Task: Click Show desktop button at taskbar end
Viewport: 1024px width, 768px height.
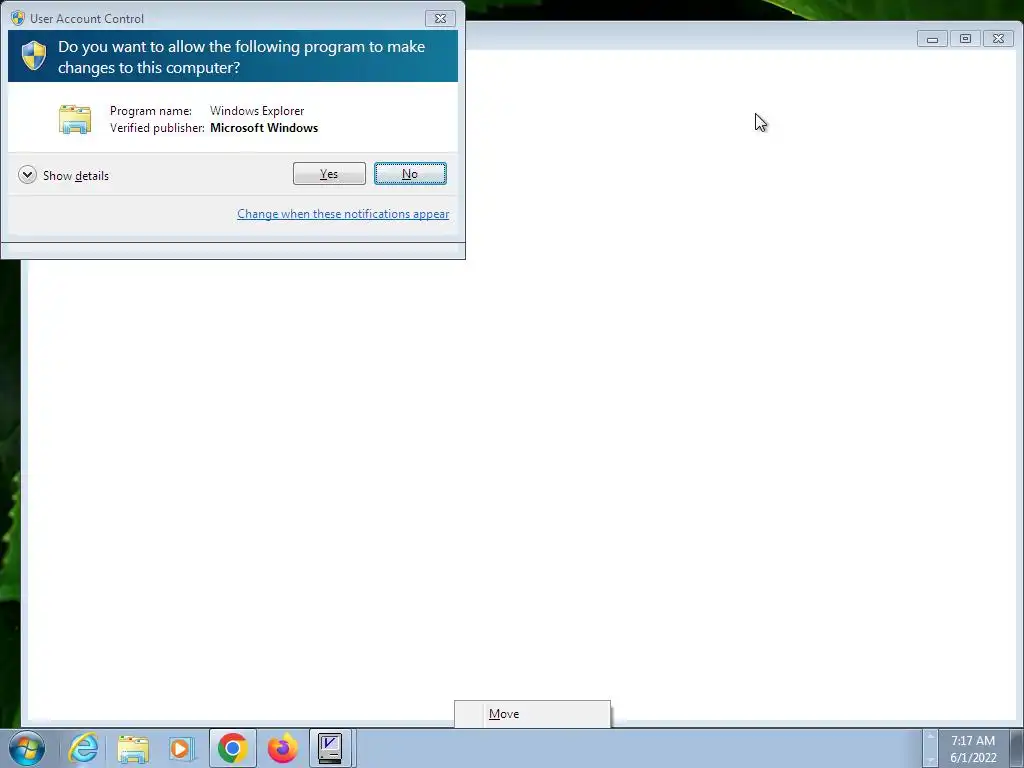Action: click(x=1017, y=748)
